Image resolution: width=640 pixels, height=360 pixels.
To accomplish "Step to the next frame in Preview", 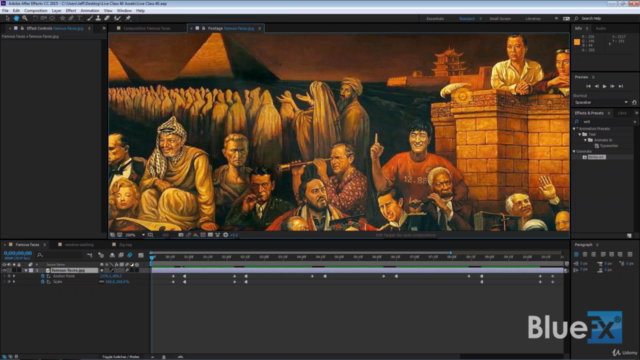I will click(x=613, y=87).
